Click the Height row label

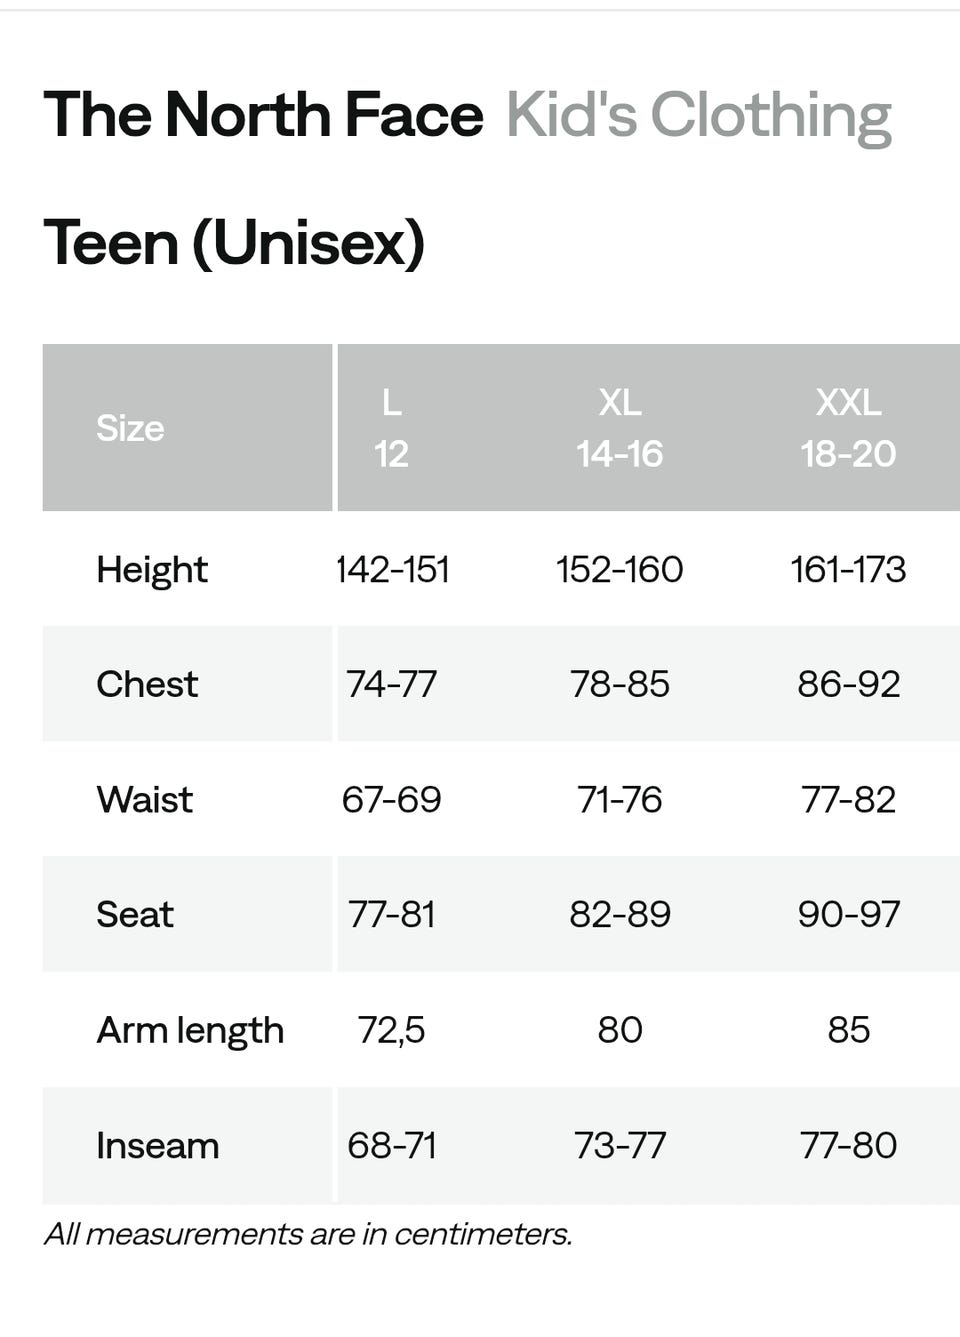click(x=152, y=569)
